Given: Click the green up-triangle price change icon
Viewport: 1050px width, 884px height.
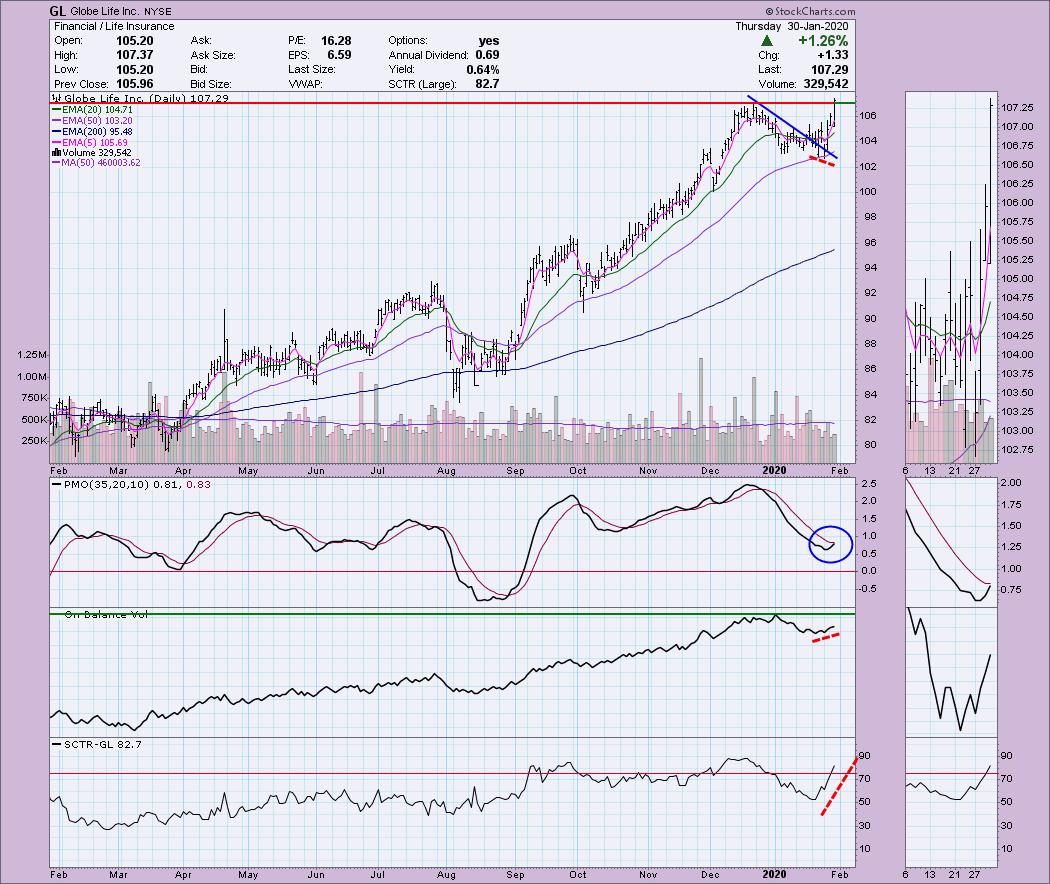Looking at the screenshot, I should 767,41.
